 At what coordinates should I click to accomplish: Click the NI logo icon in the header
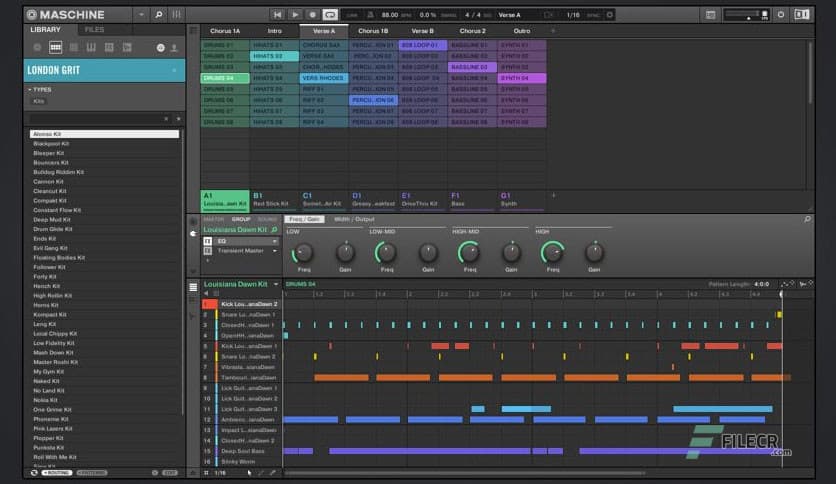801,14
